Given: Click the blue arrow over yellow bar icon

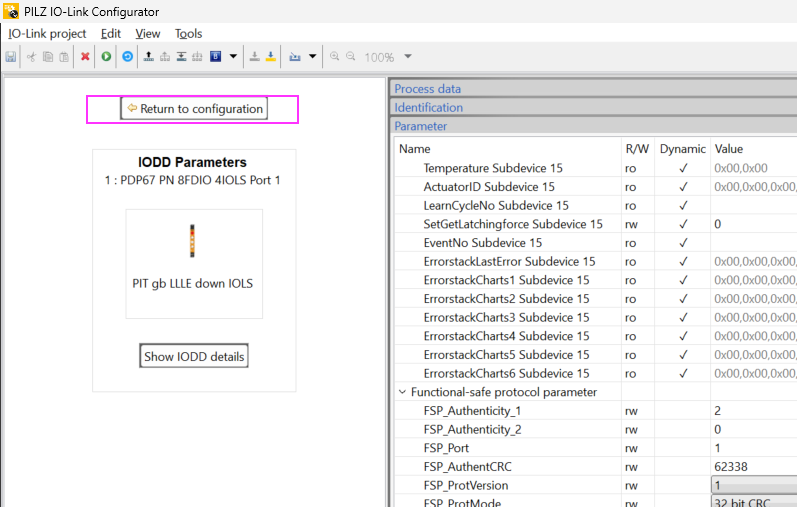Looking at the screenshot, I should click(x=271, y=56).
